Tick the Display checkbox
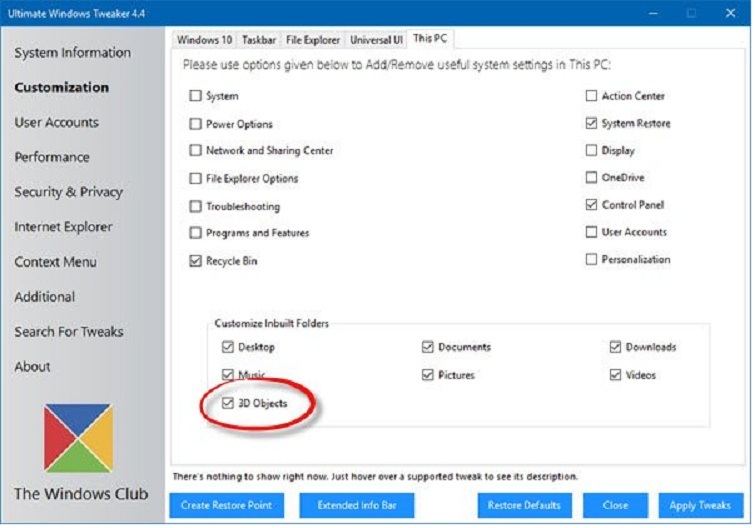The height and width of the screenshot is (528, 755). click(591, 150)
